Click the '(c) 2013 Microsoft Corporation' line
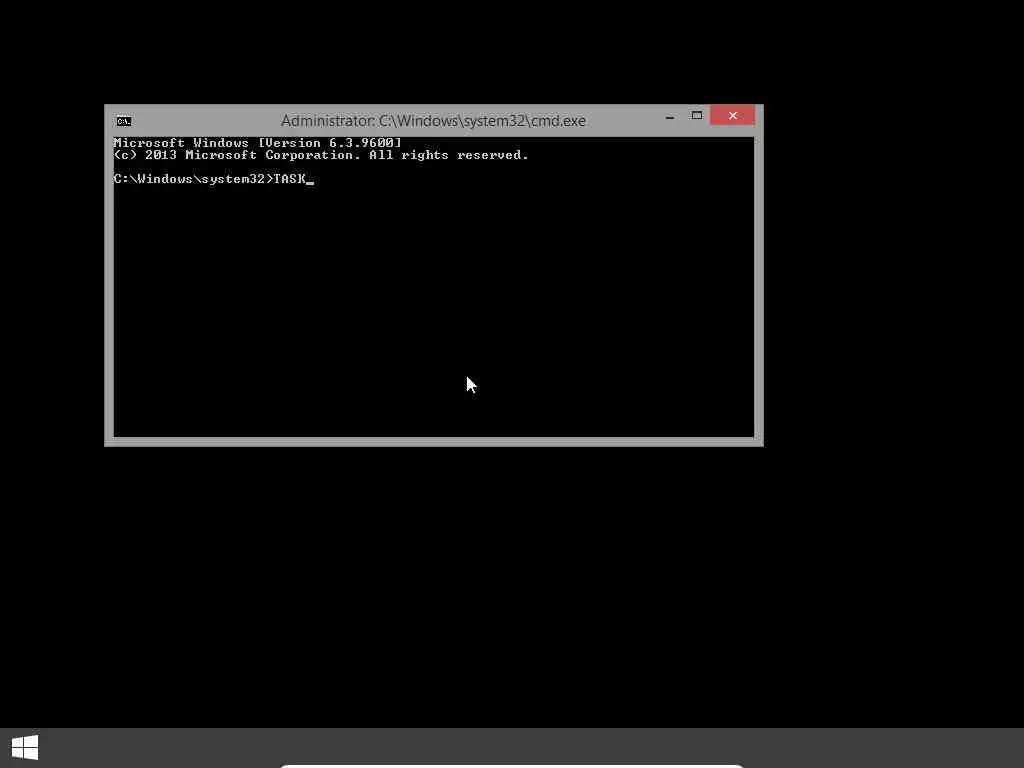Screen dimensions: 1024x768 321,155
